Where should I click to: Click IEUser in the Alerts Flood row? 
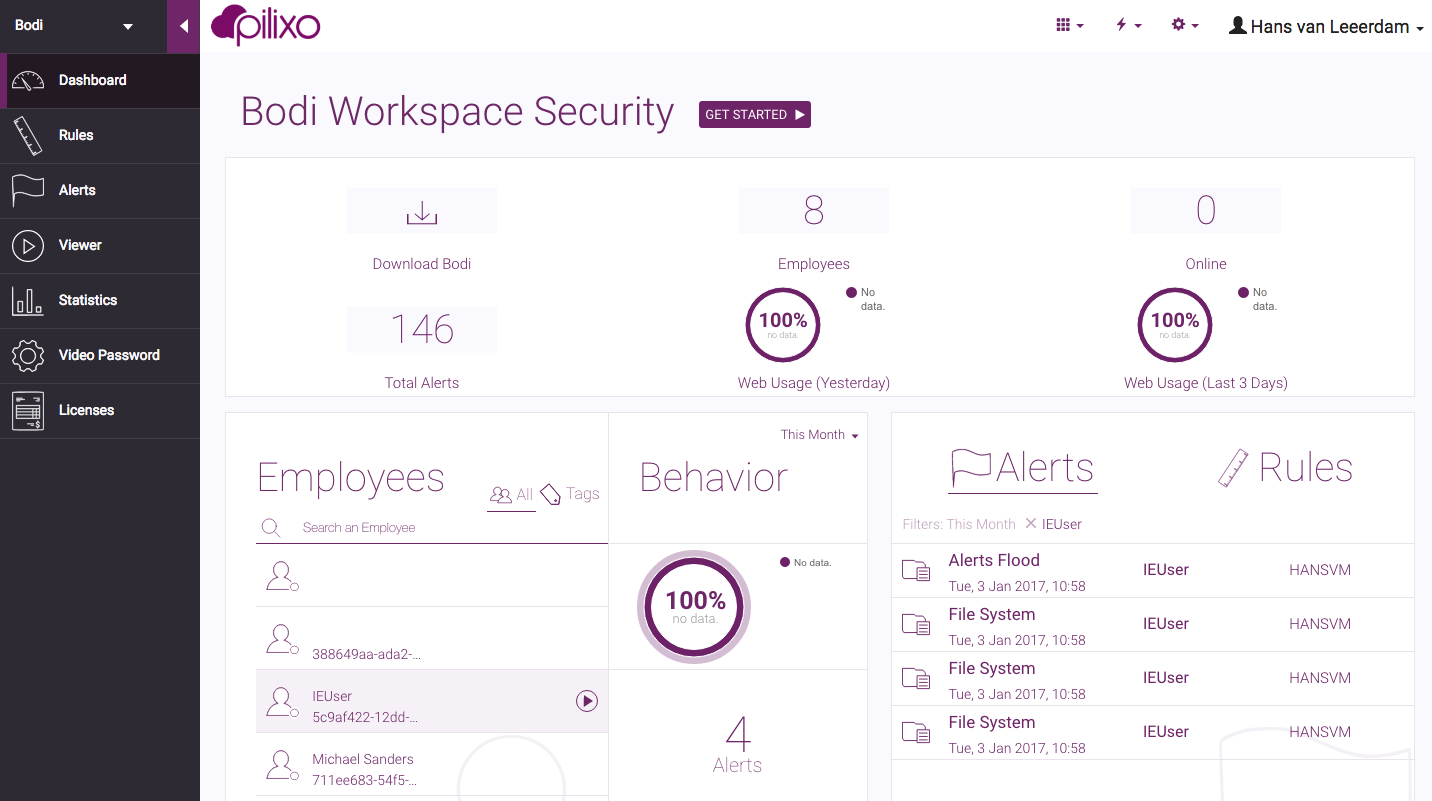click(1166, 570)
